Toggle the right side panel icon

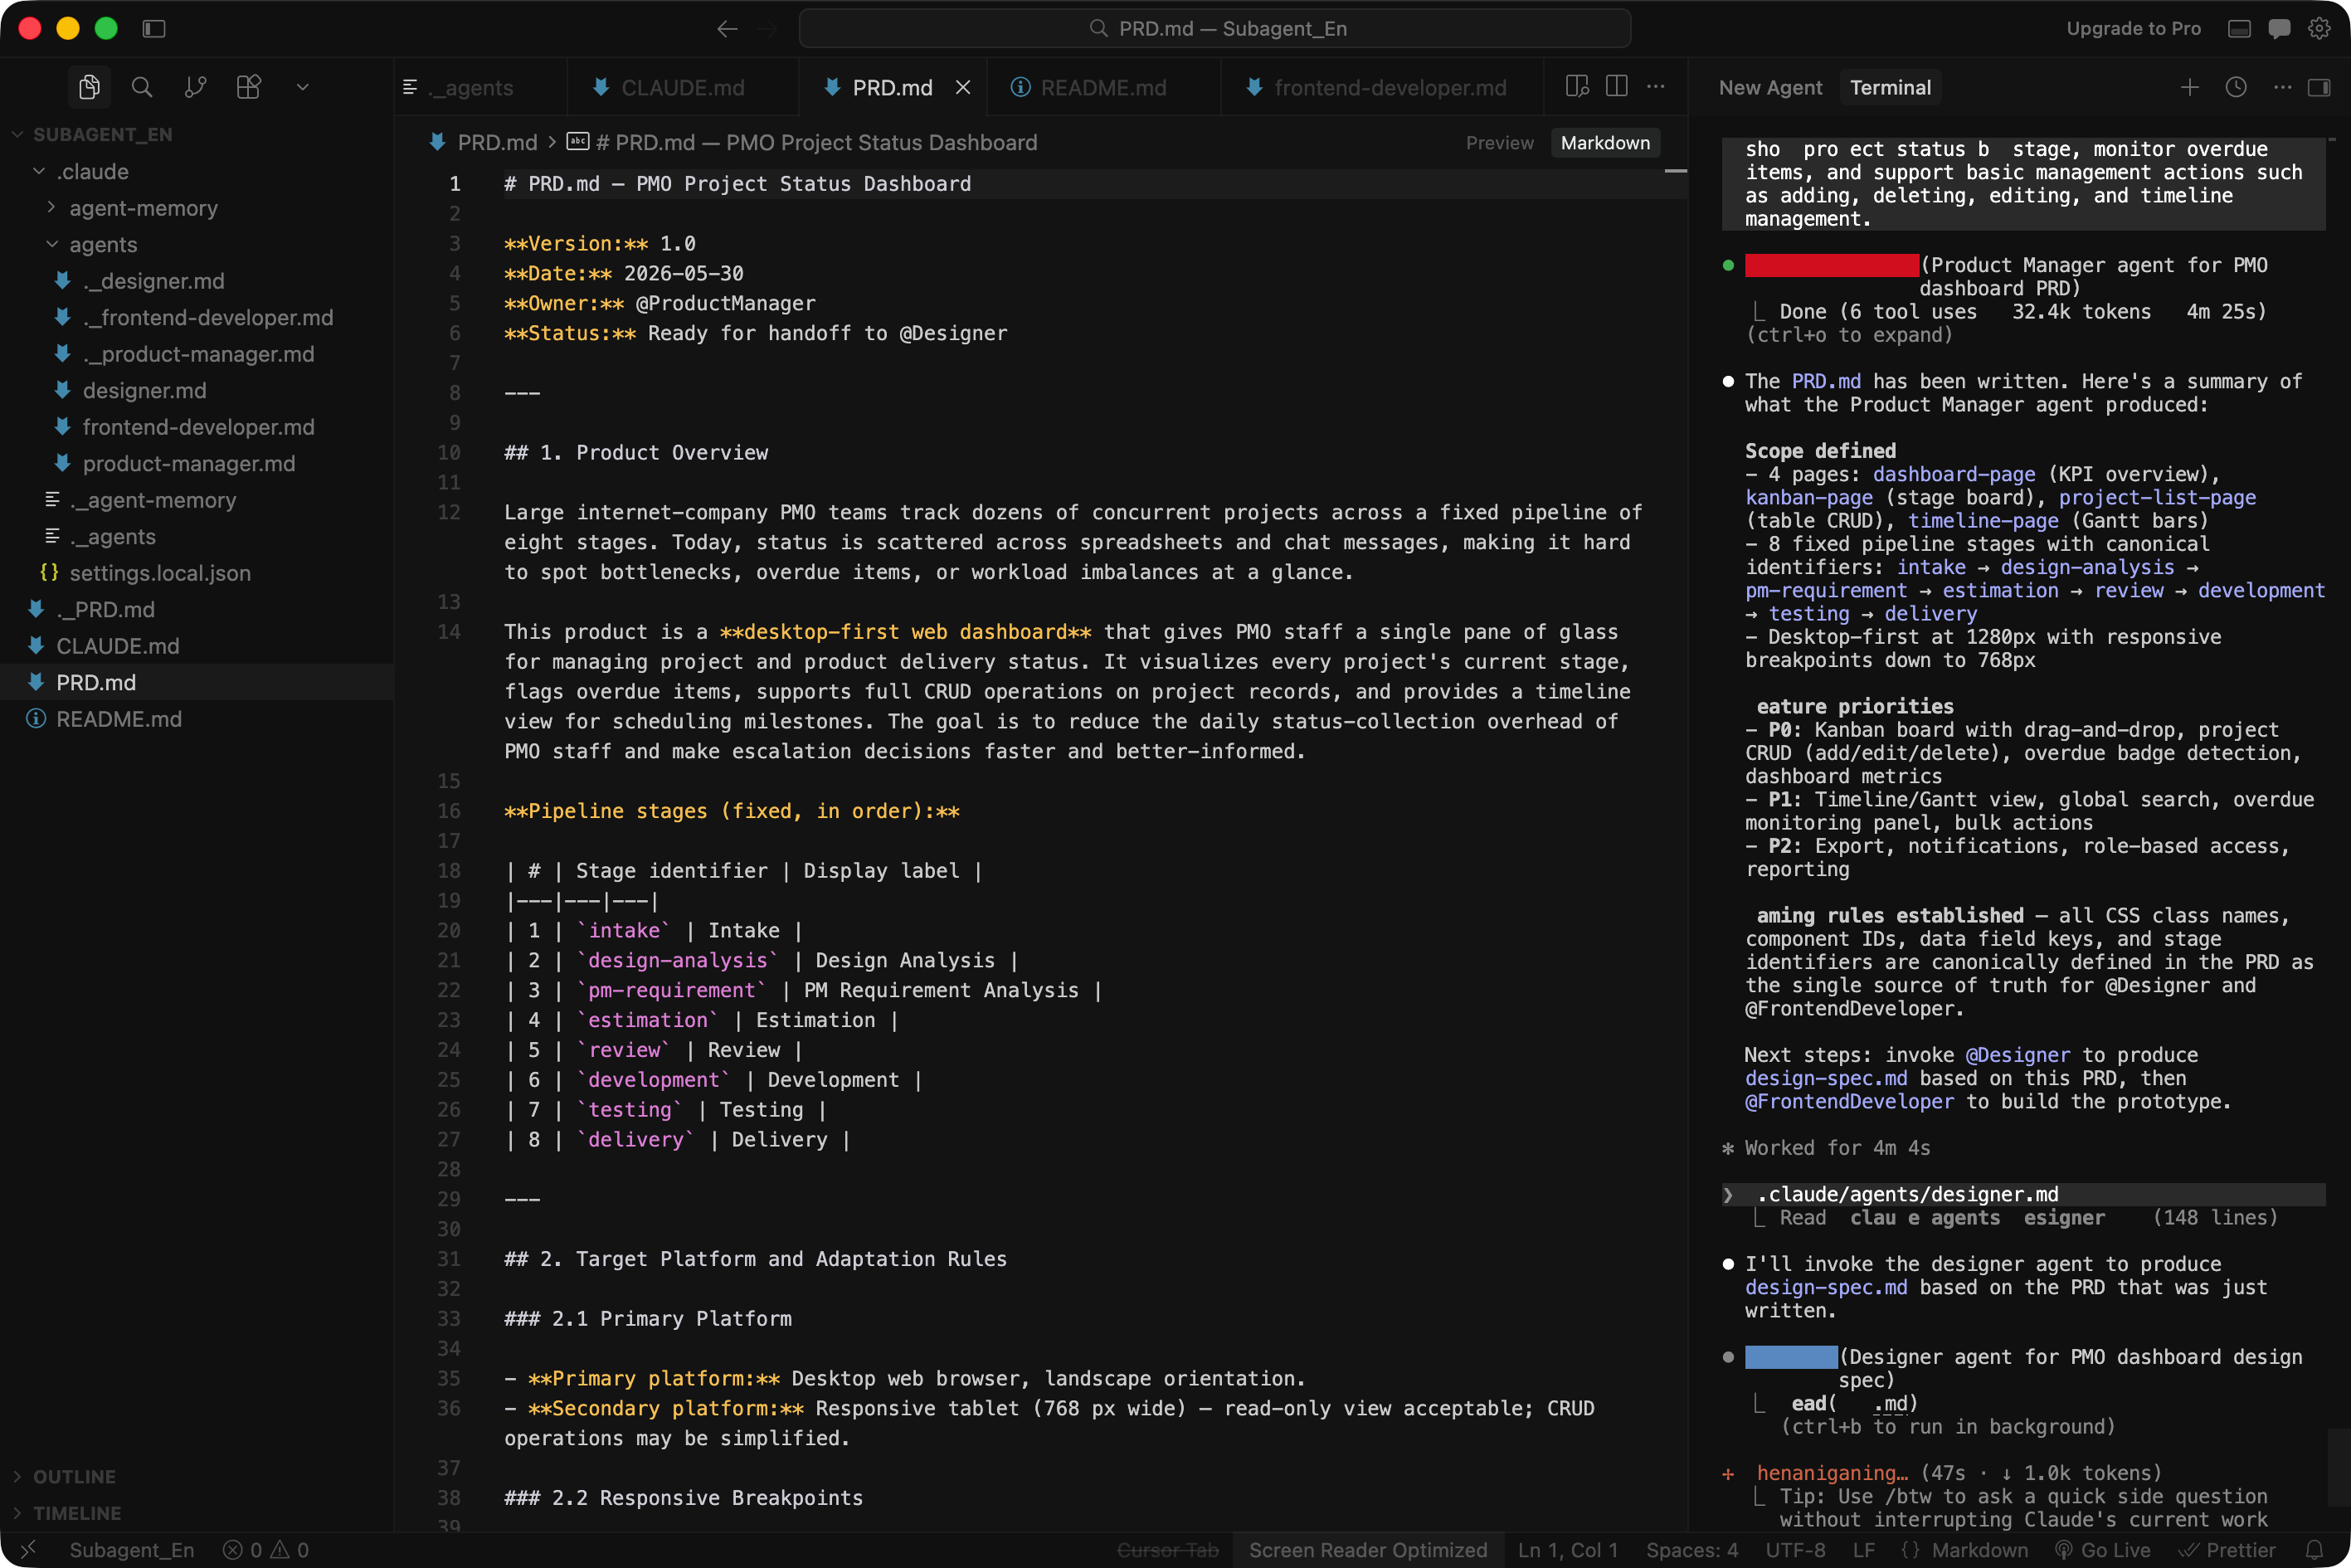[x=2319, y=88]
